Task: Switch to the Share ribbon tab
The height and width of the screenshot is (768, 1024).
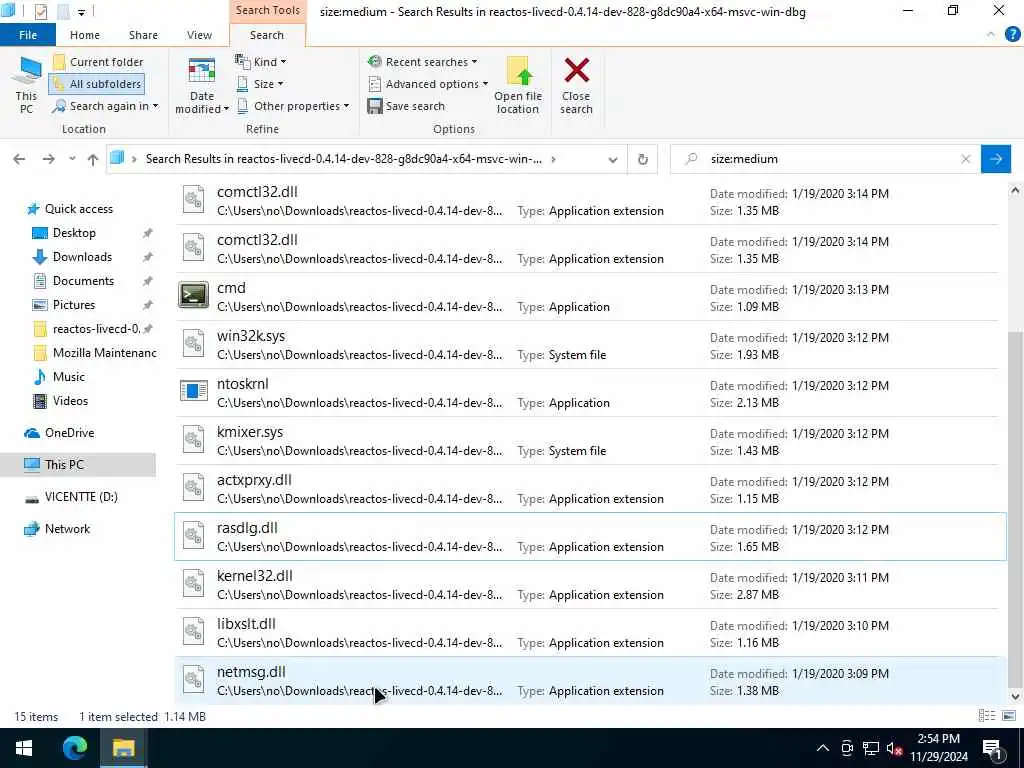Action: [143, 35]
